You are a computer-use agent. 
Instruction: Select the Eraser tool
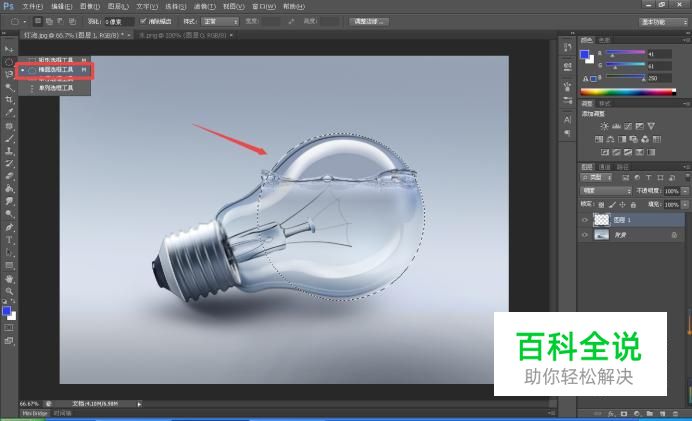[x=9, y=176]
